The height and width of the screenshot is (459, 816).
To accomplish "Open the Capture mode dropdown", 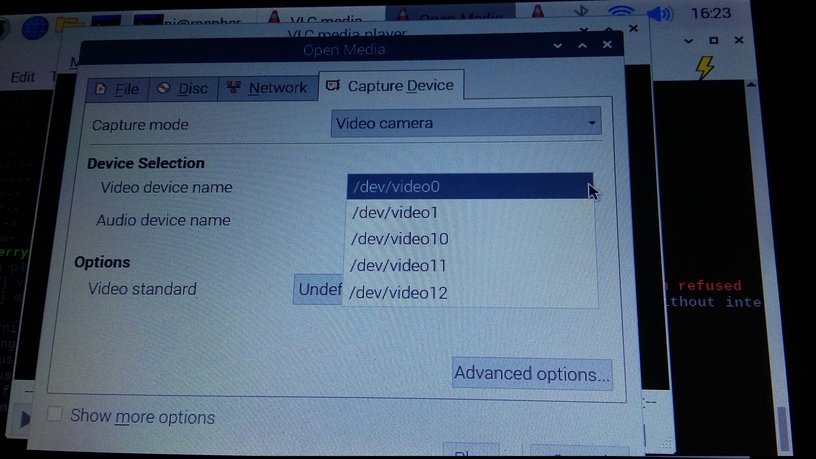I will point(466,123).
